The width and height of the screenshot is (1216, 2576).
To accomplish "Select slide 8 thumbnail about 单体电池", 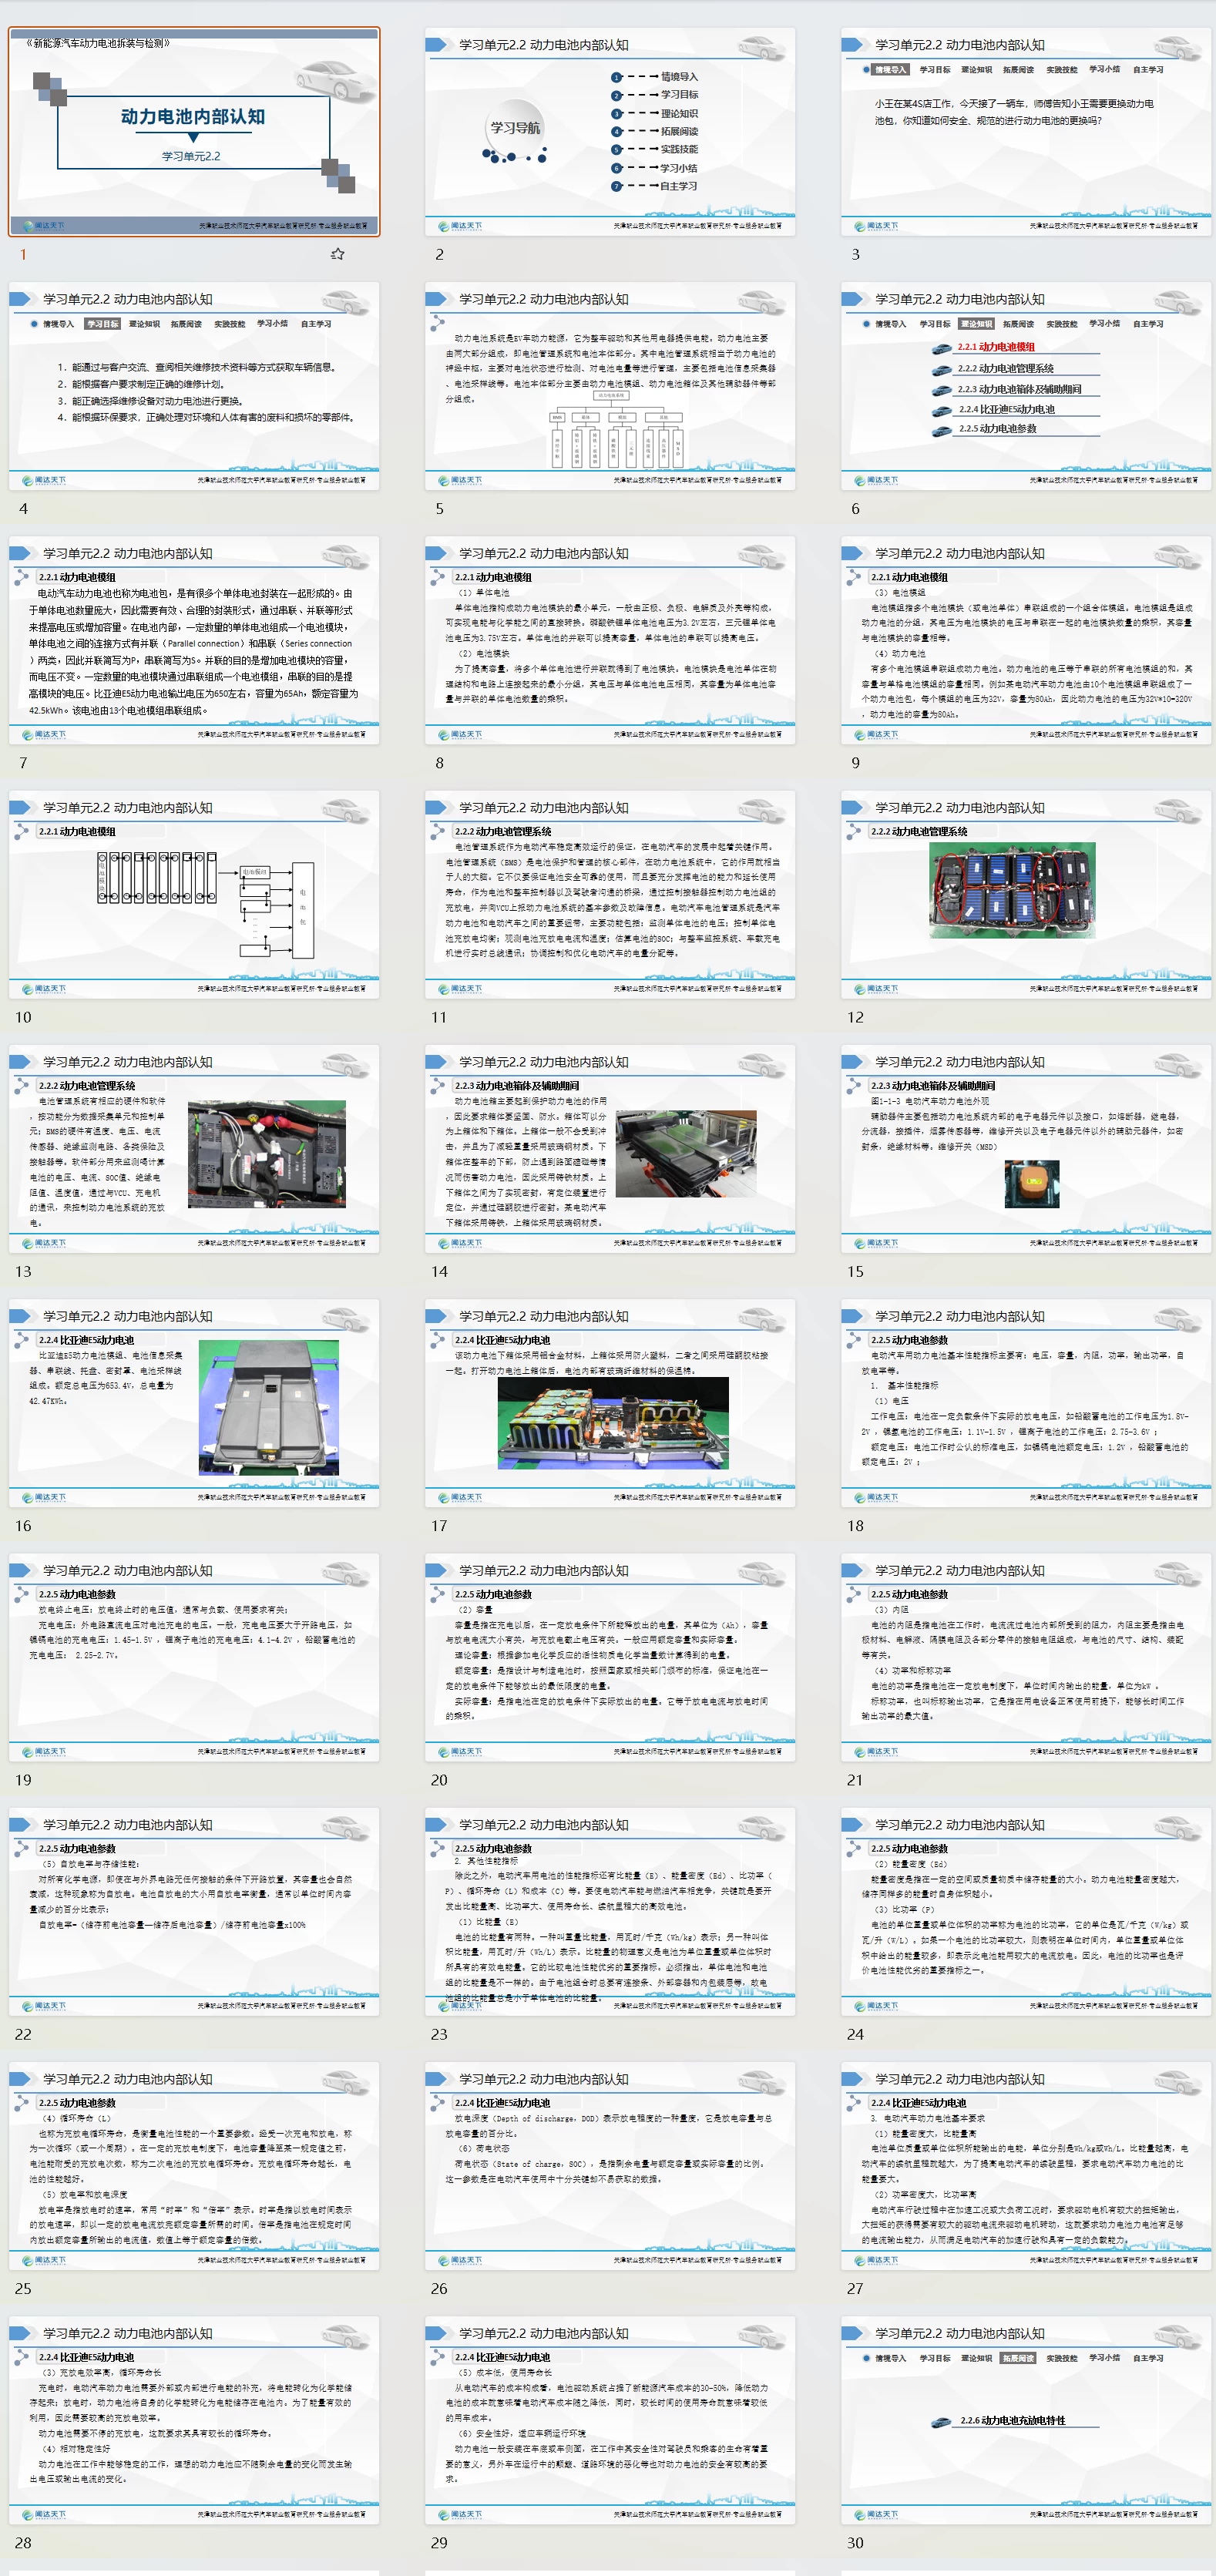I will (x=610, y=640).
